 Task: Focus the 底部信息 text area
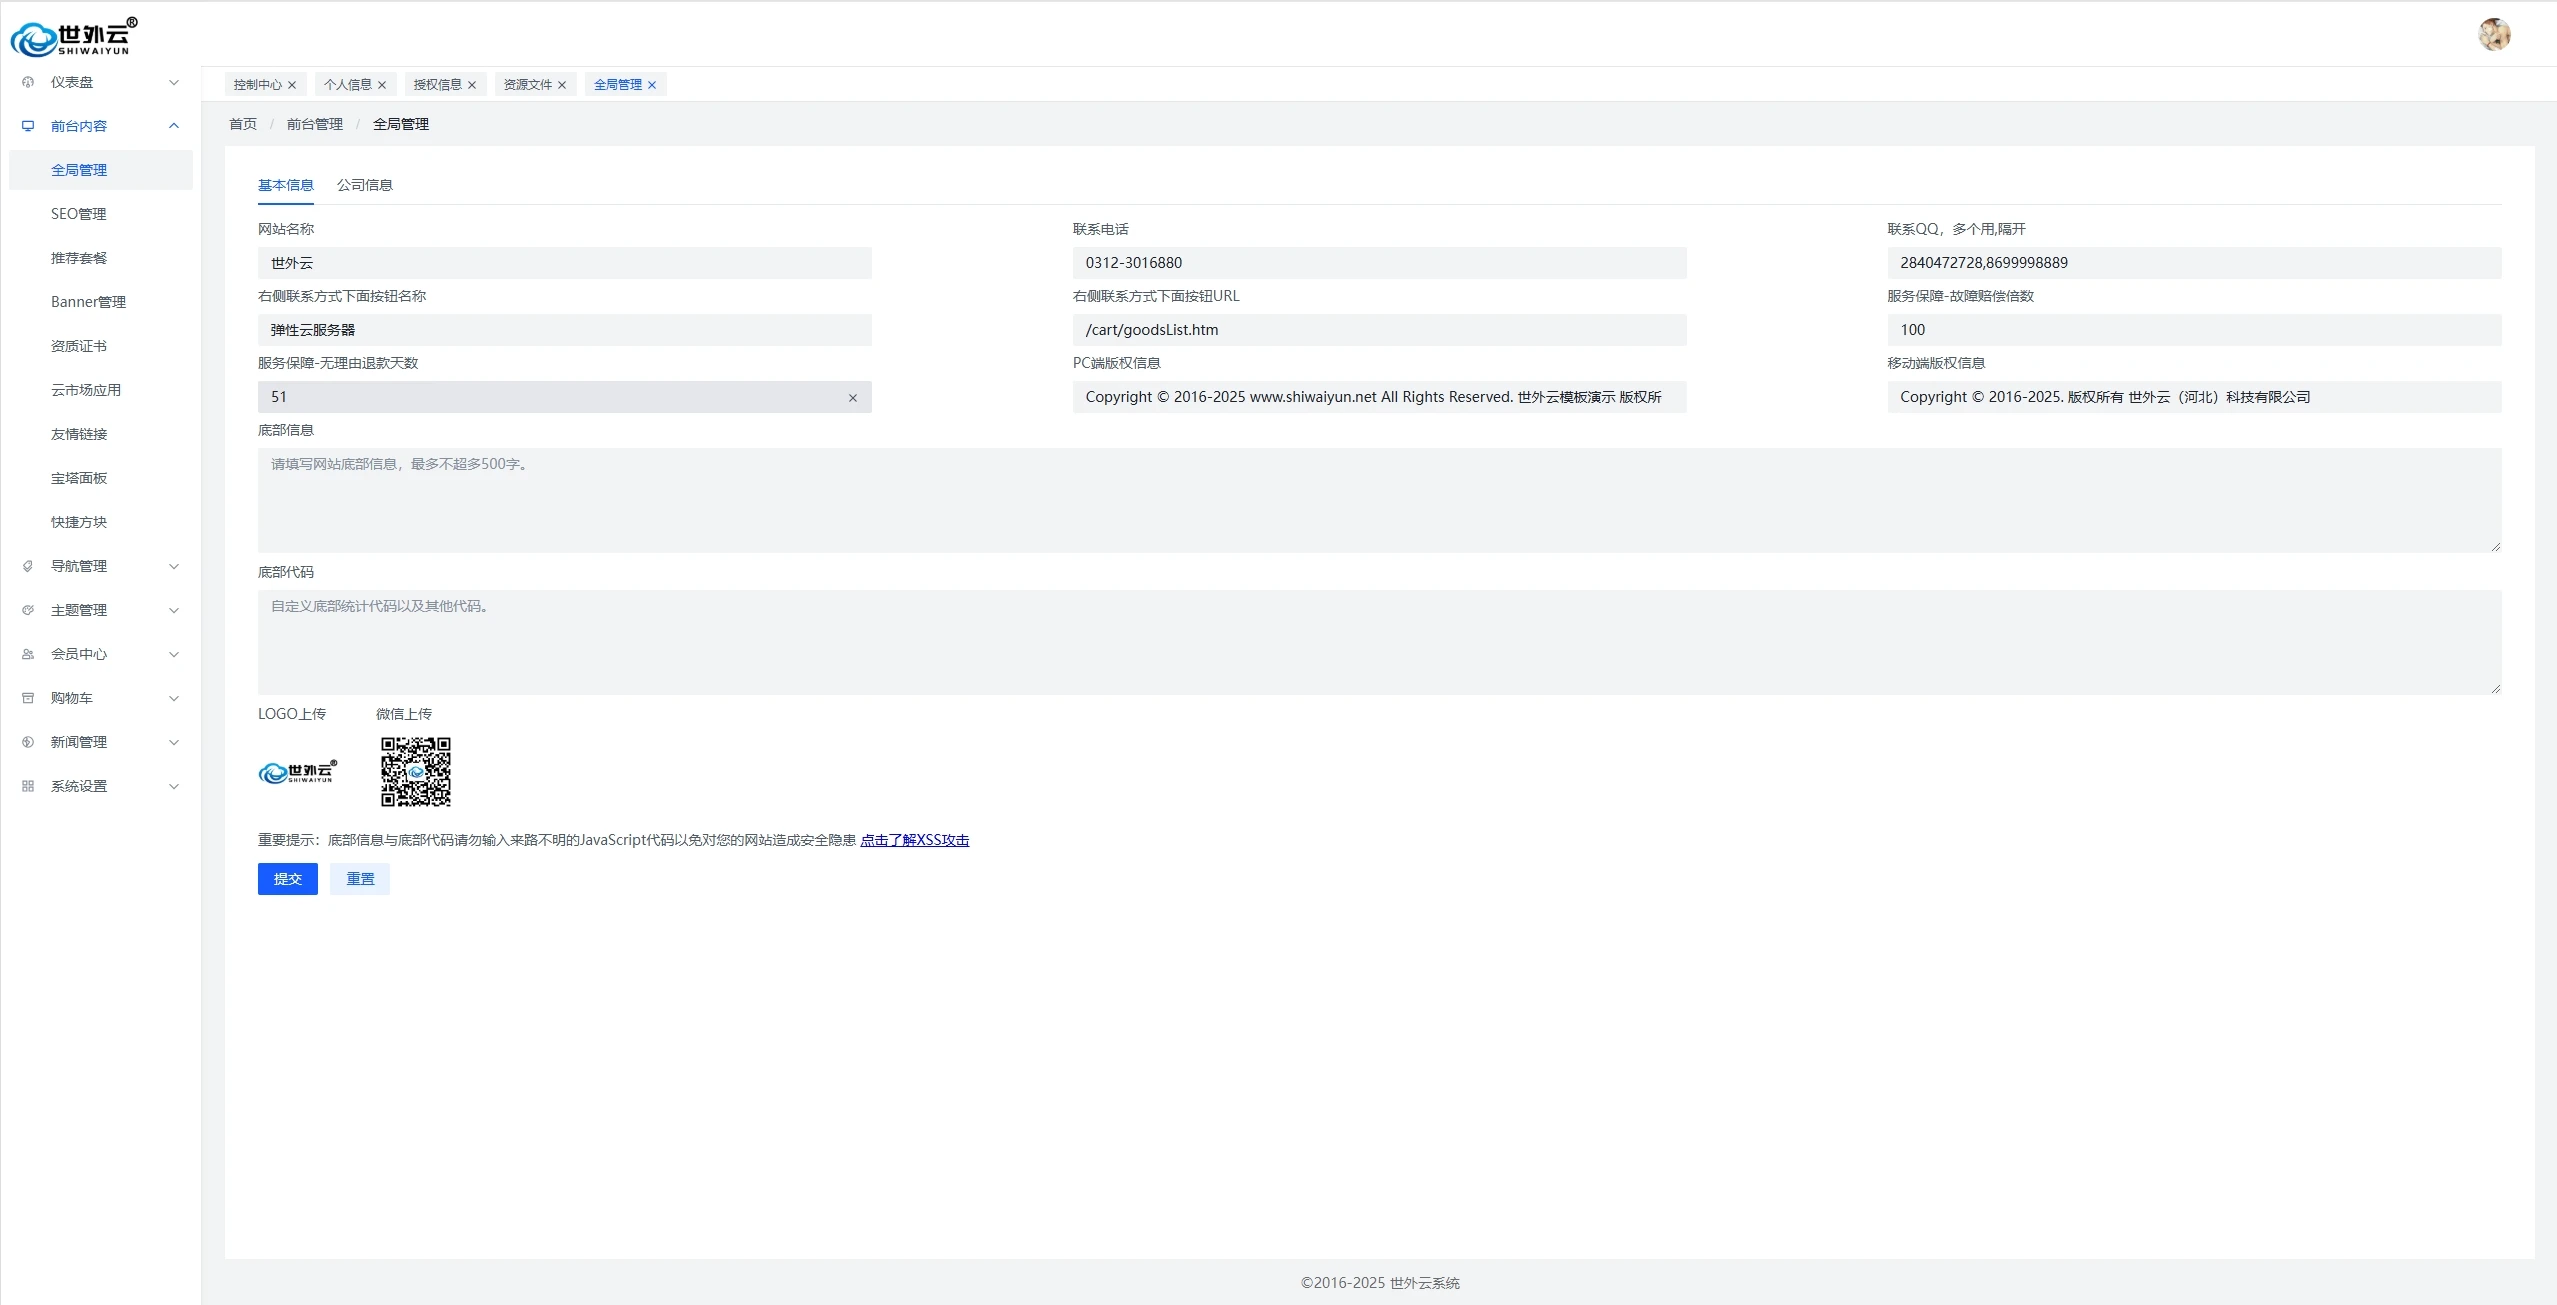[1379, 500]
